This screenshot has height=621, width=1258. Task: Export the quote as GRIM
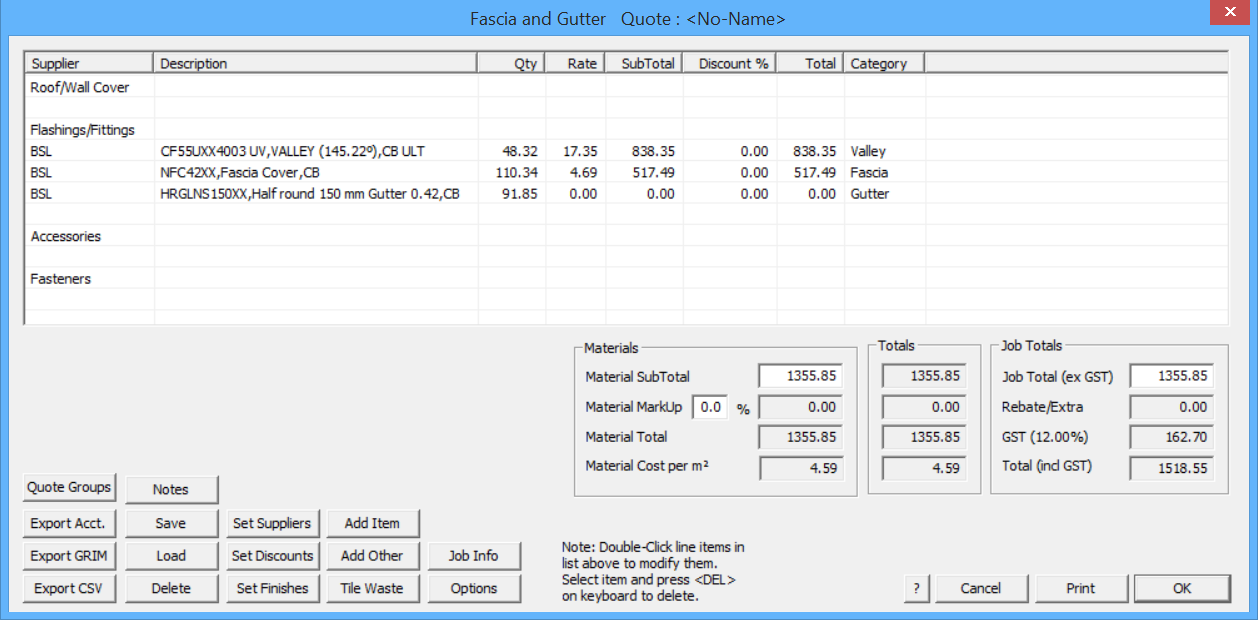(x=68, y=556)
